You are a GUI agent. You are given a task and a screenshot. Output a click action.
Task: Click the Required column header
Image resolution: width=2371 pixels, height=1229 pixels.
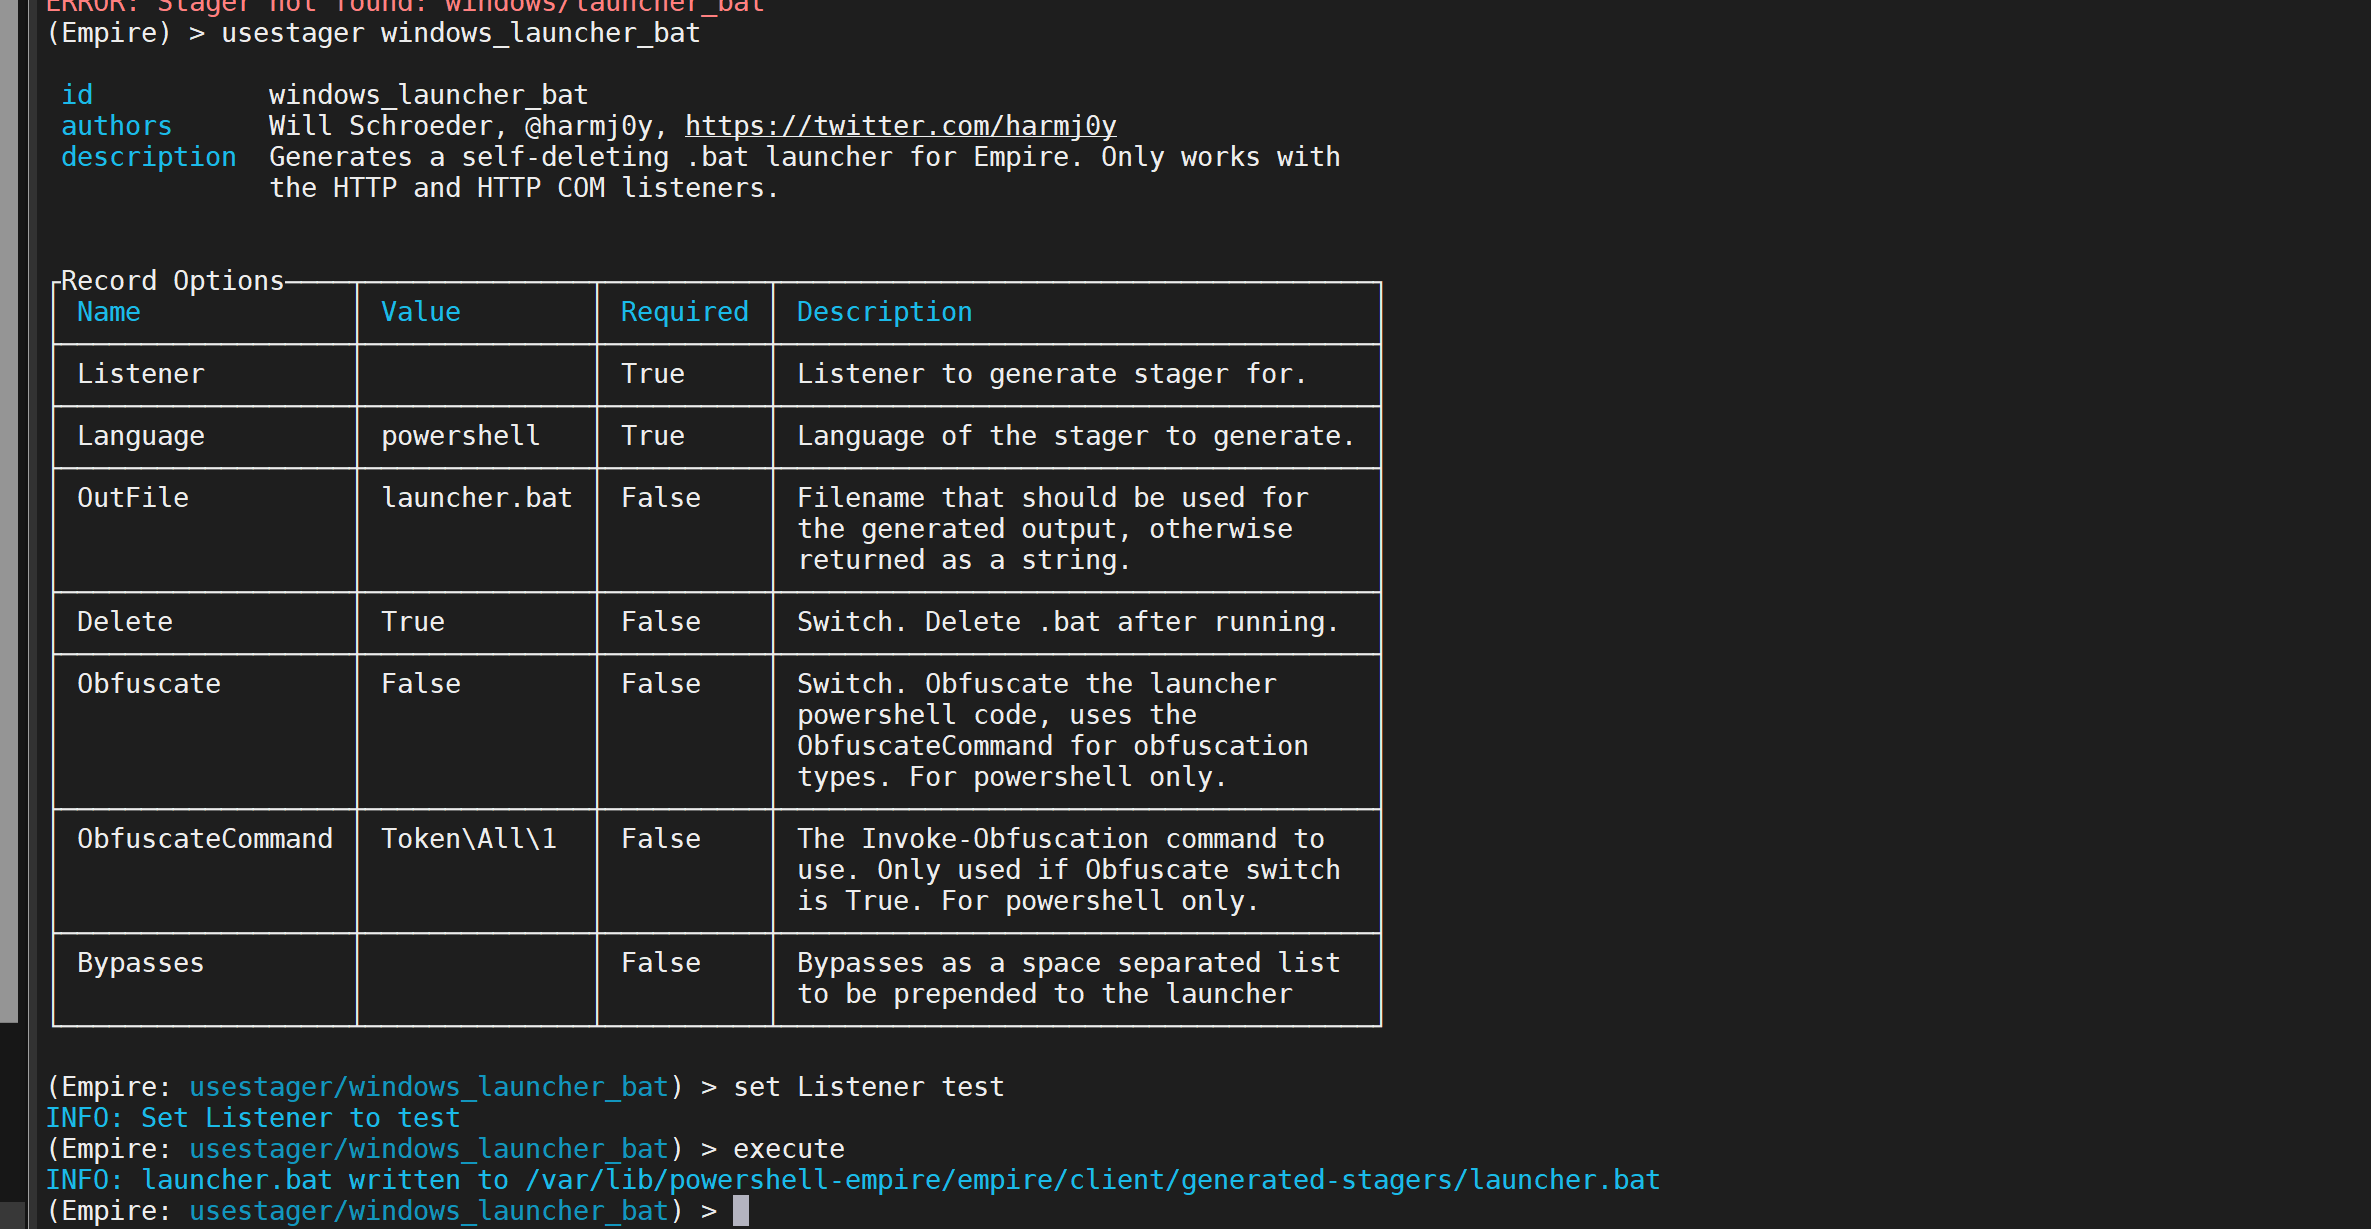(x=685, y=312)
